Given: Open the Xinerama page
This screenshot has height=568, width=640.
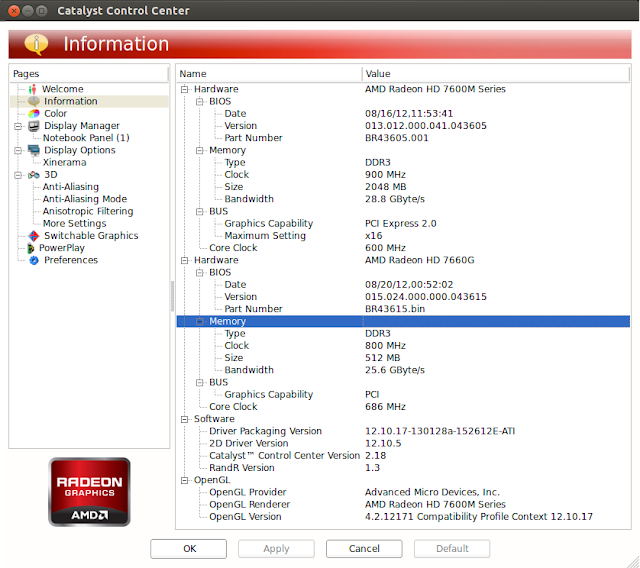Looking at the screenshot, I should (64, 162).
